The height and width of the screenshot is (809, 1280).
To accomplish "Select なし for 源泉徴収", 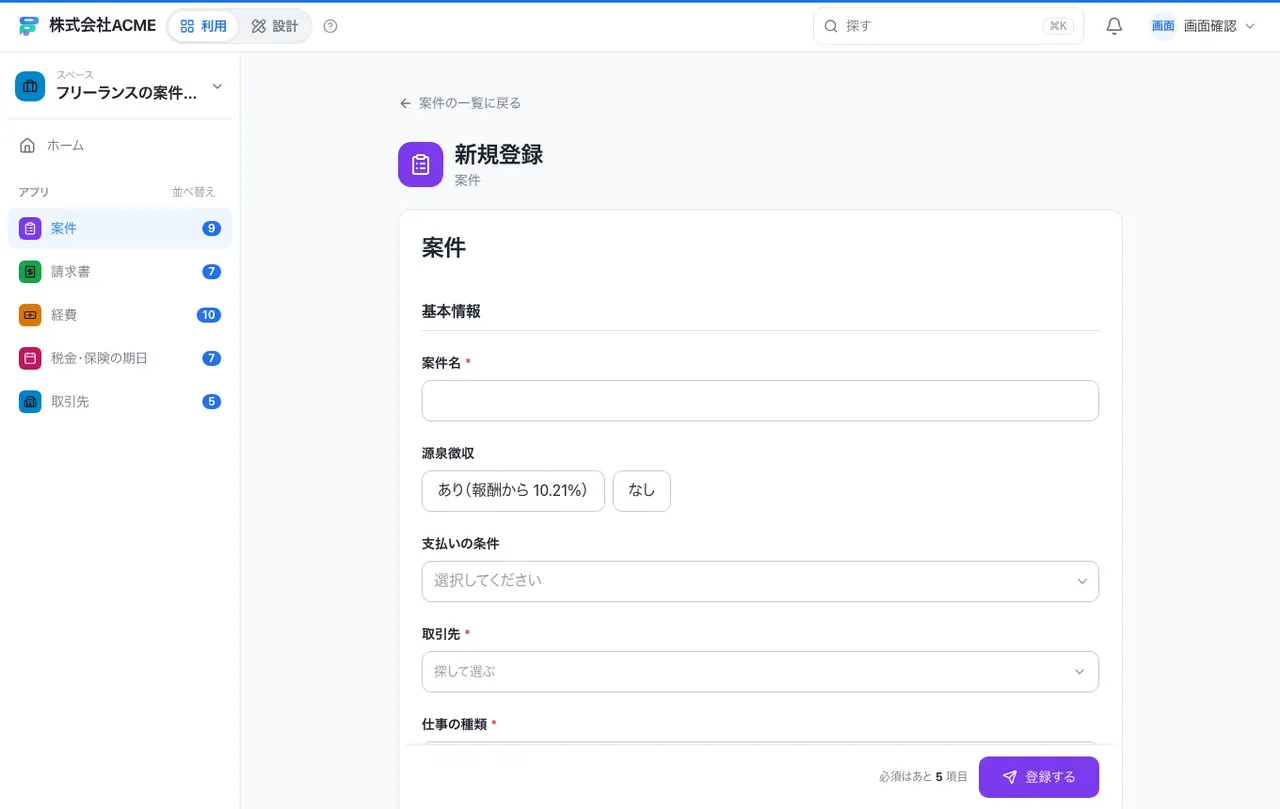I will (642, 491).
